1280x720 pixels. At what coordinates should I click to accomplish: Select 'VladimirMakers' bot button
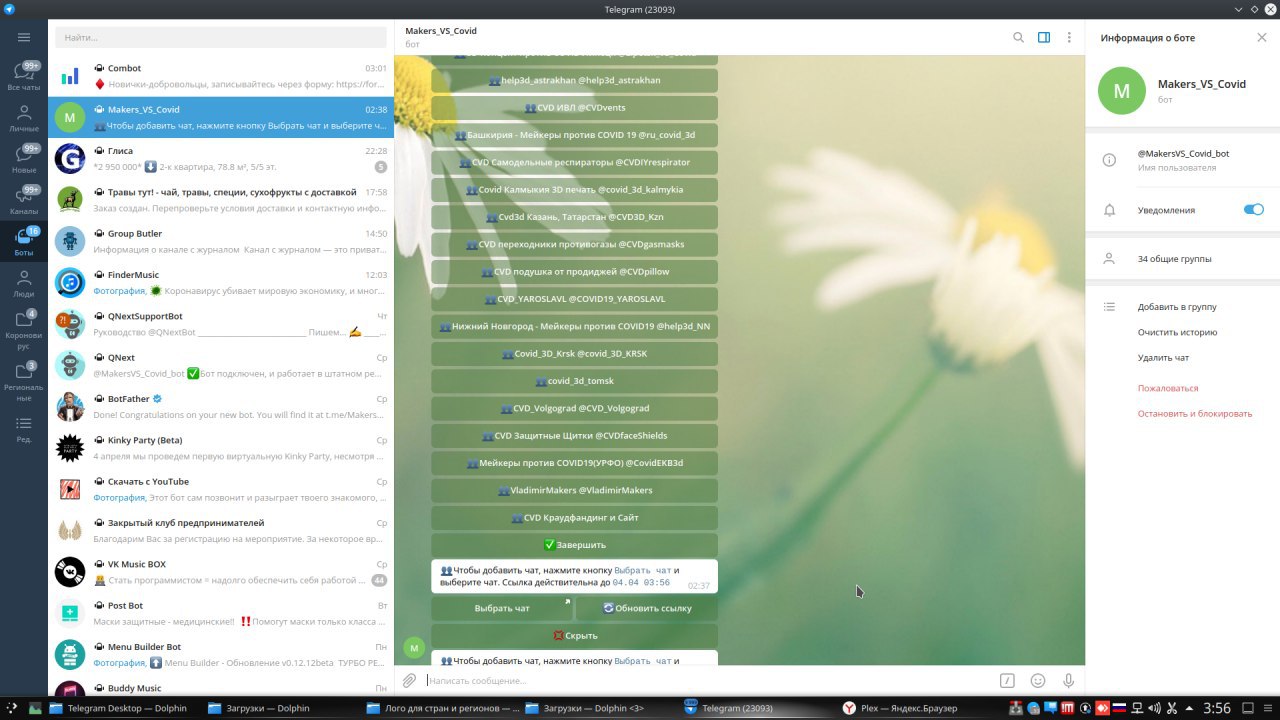click(x=574, y=490)
